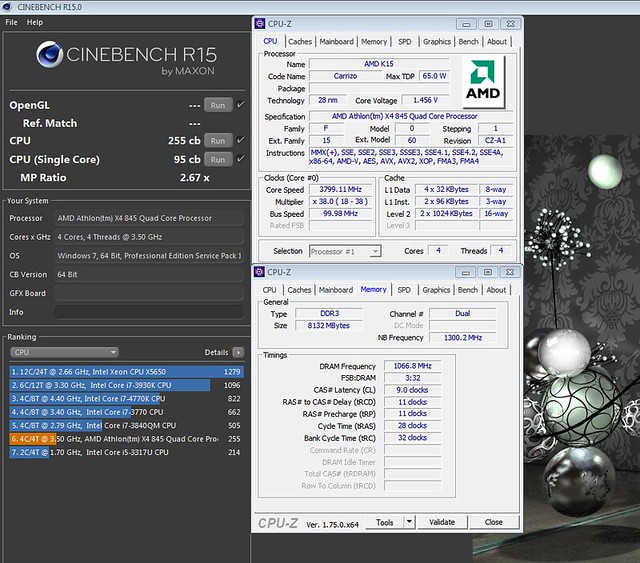
Task: Select ranking entry Intel Core i7-3840QM CPU
Action: (x=127, y=425)
